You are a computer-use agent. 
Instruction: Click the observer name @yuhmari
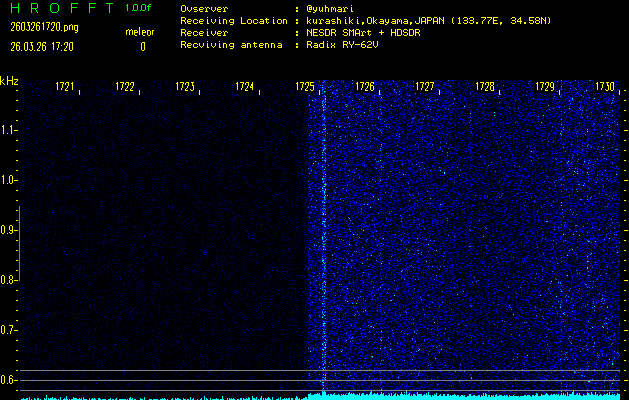click(330, 9)
